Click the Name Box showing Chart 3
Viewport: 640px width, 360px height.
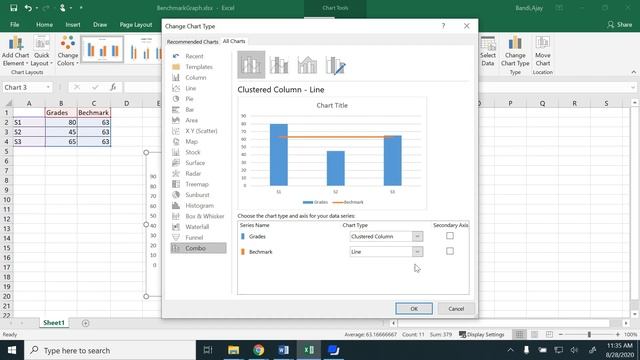23,87
